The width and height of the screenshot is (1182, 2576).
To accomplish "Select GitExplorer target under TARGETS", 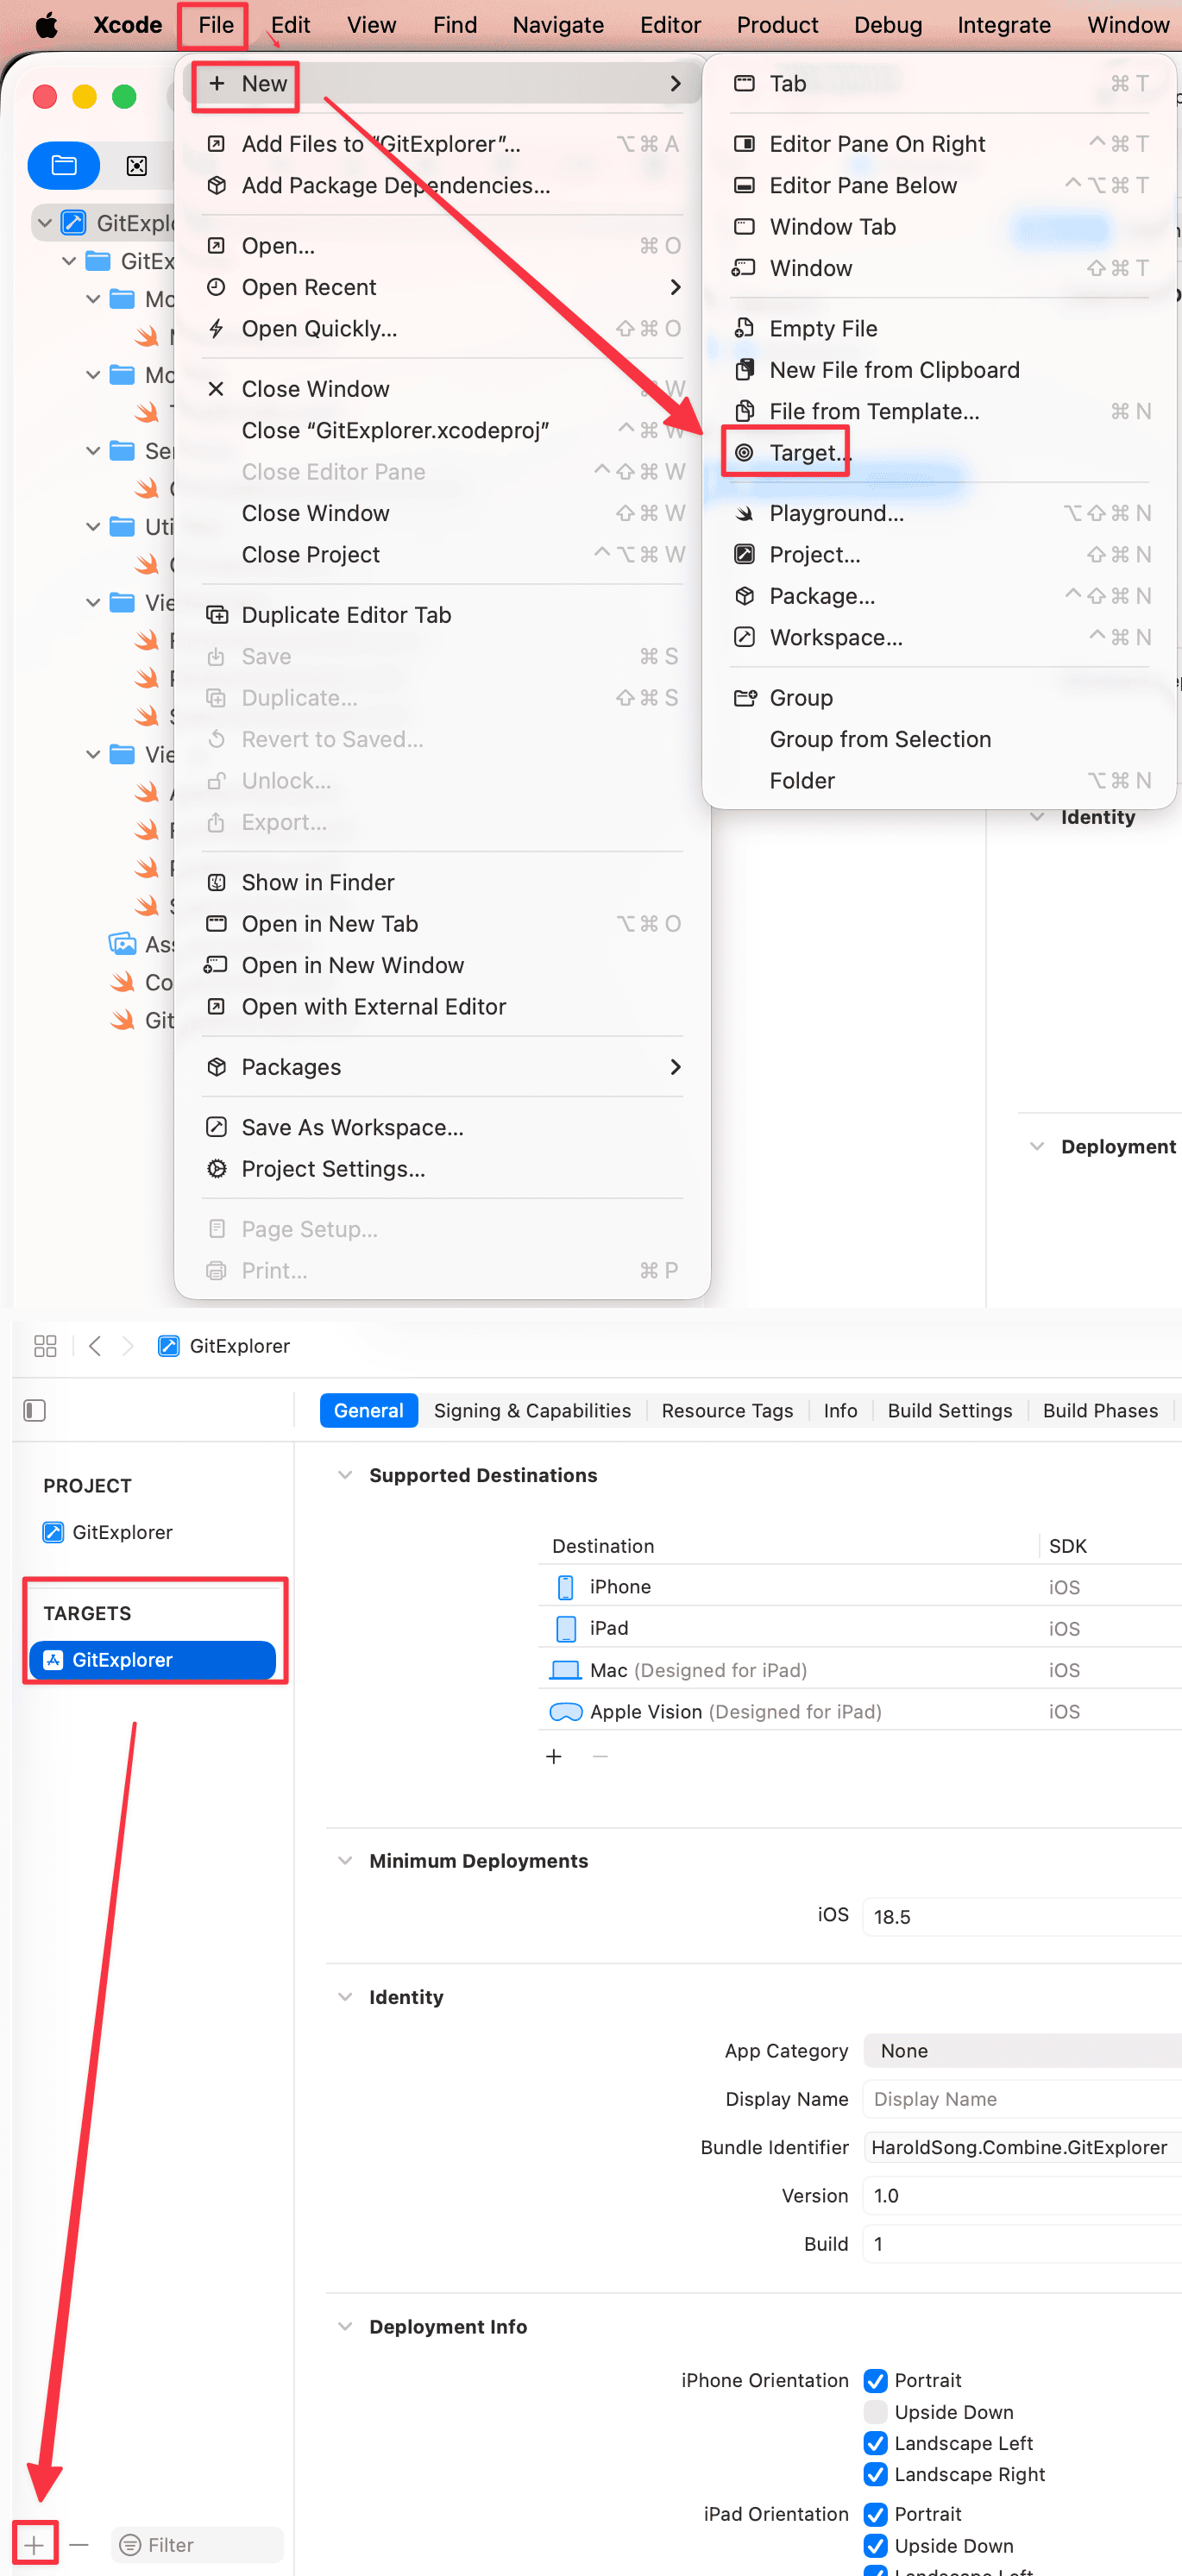I will pyautogui.click(x=152, y=1660).
